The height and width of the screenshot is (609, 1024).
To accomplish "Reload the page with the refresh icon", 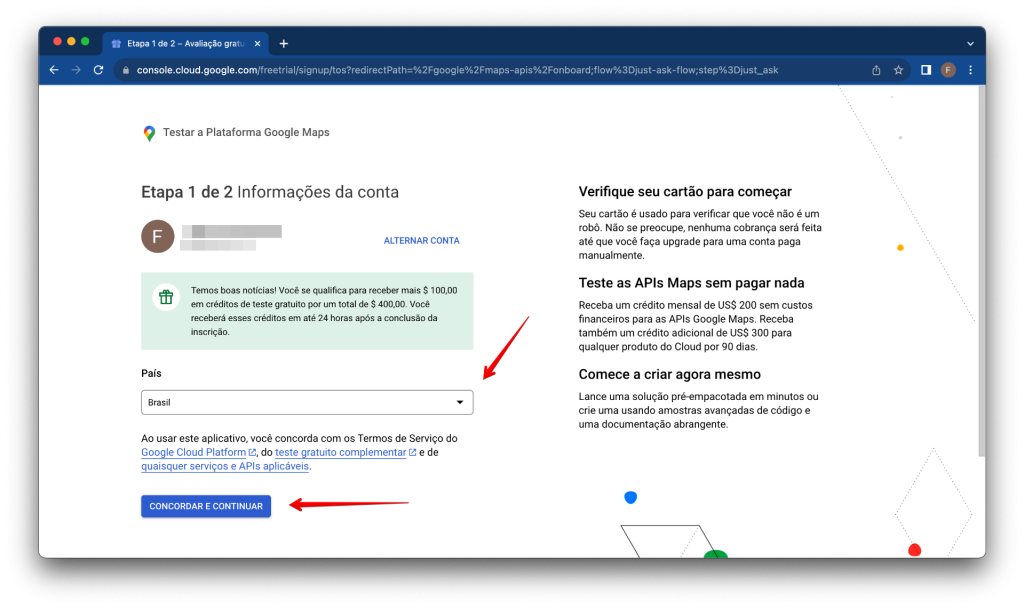I will pos(99,70).
